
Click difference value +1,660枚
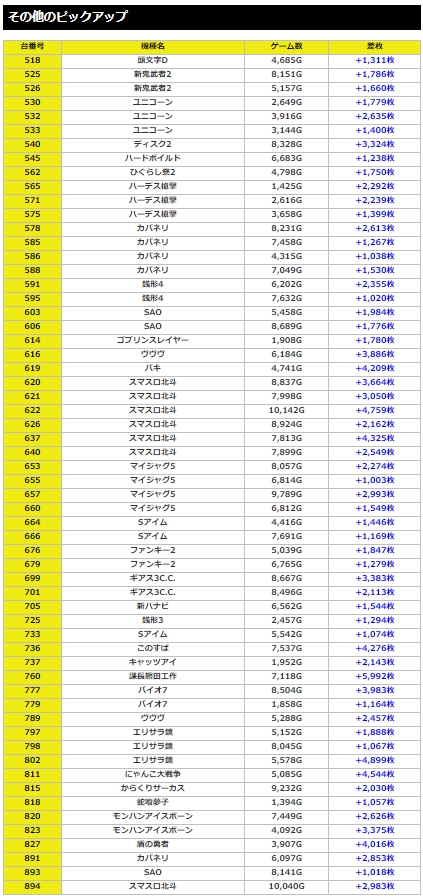click(x=374, y=88)
